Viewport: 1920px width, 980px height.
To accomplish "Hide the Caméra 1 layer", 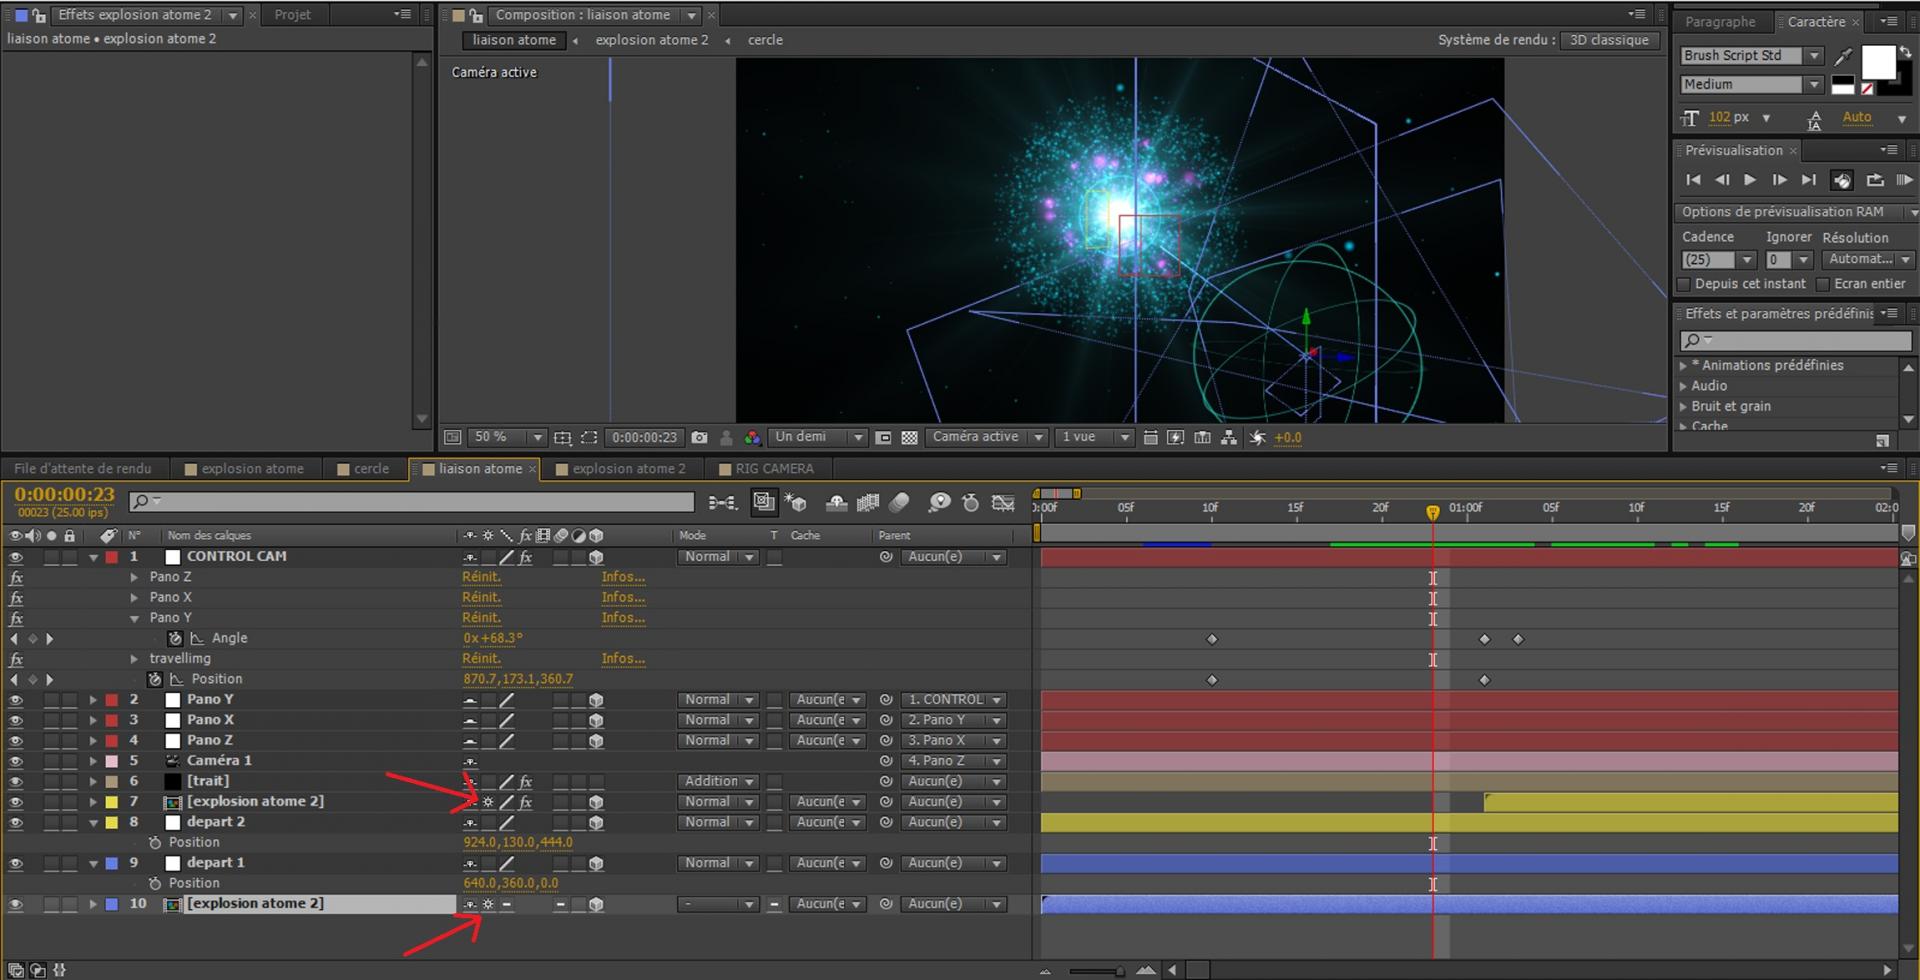I will coord(15,761).
